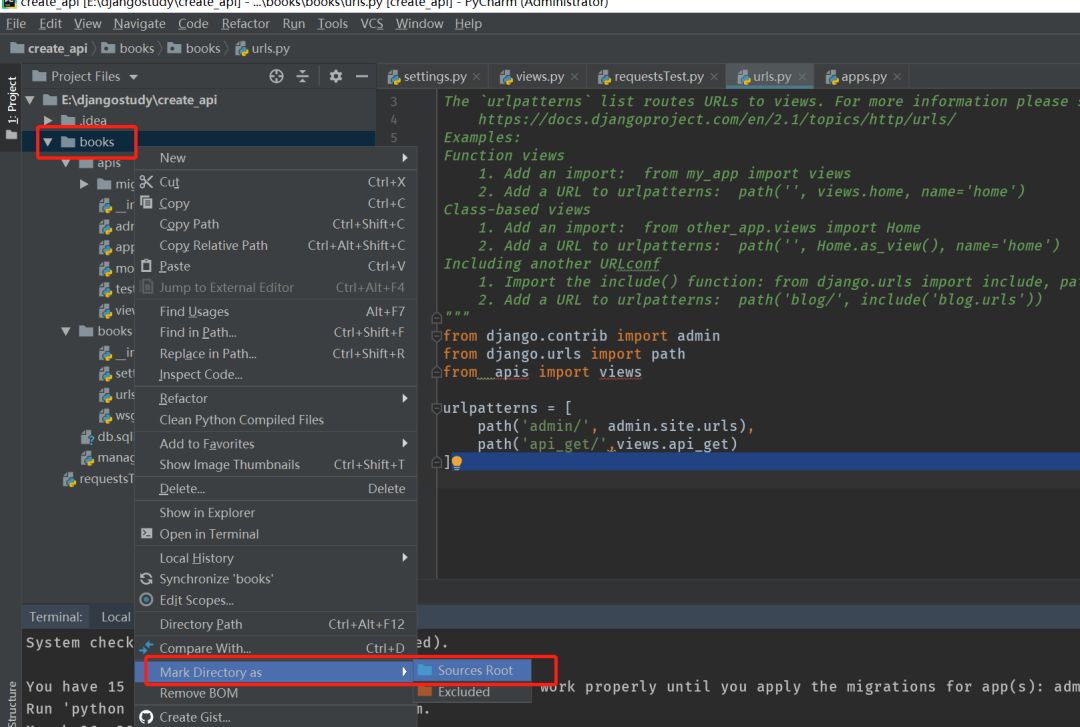1080x727 pixels.
Task: Click the locate/scroll-from-source target icon
Action: [x=276, y=76]
